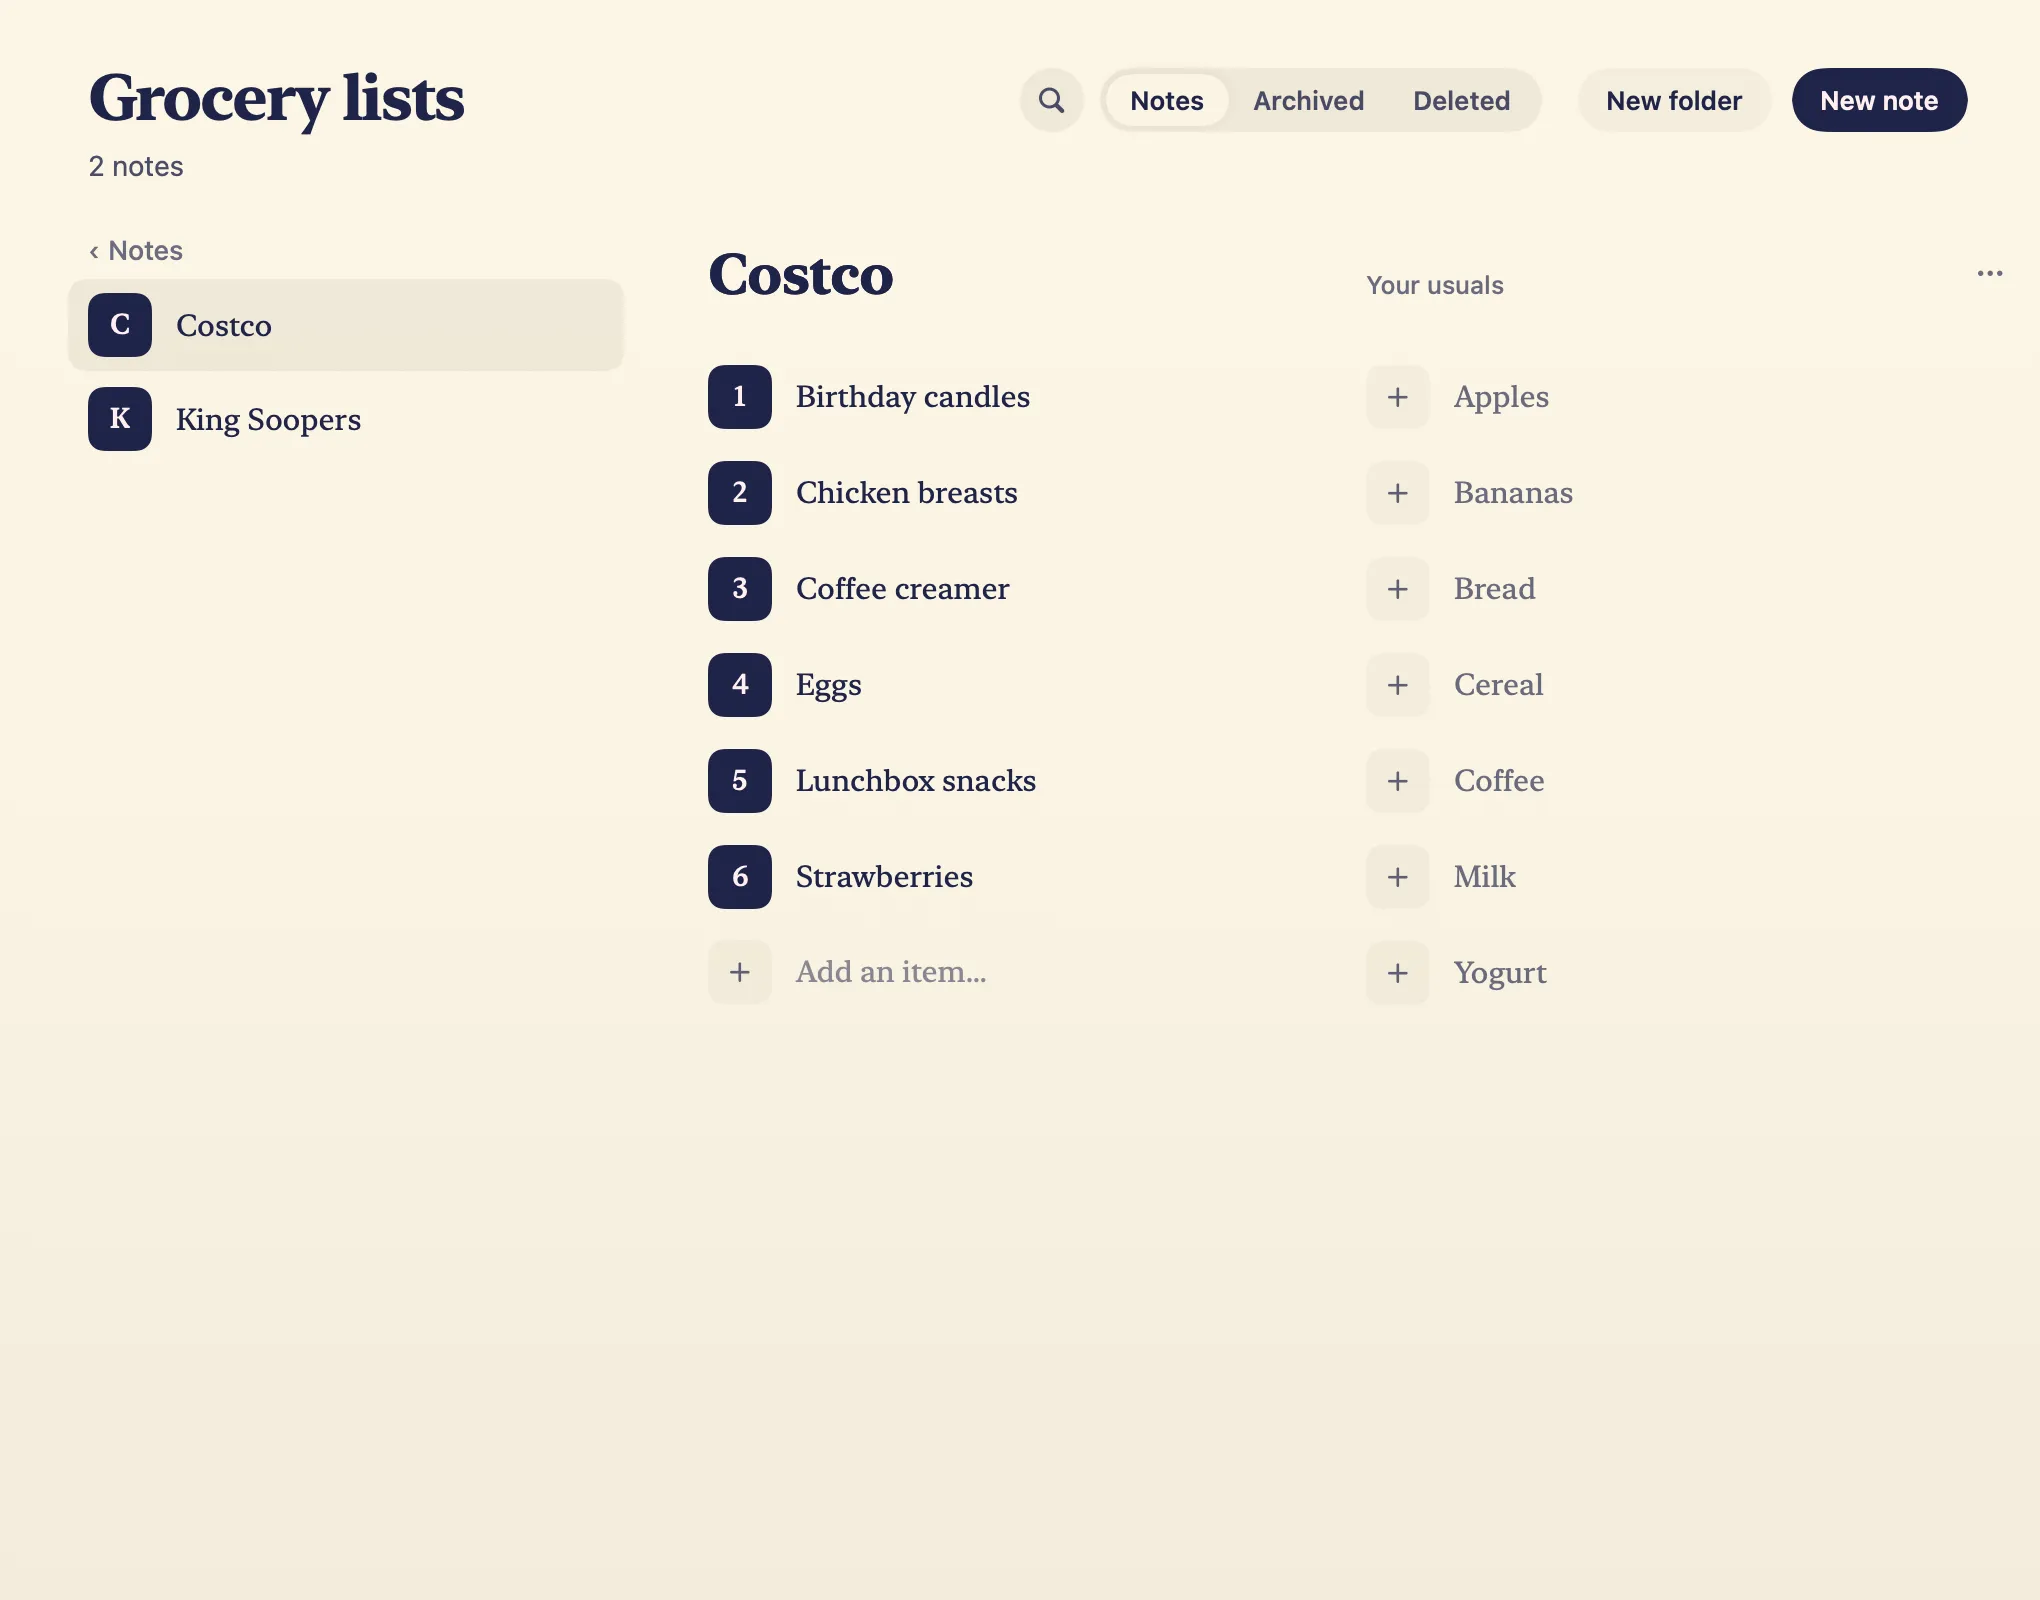Click the plus icon beside Add an item
2040x1600 pixels.
click(x=739, y=972)
